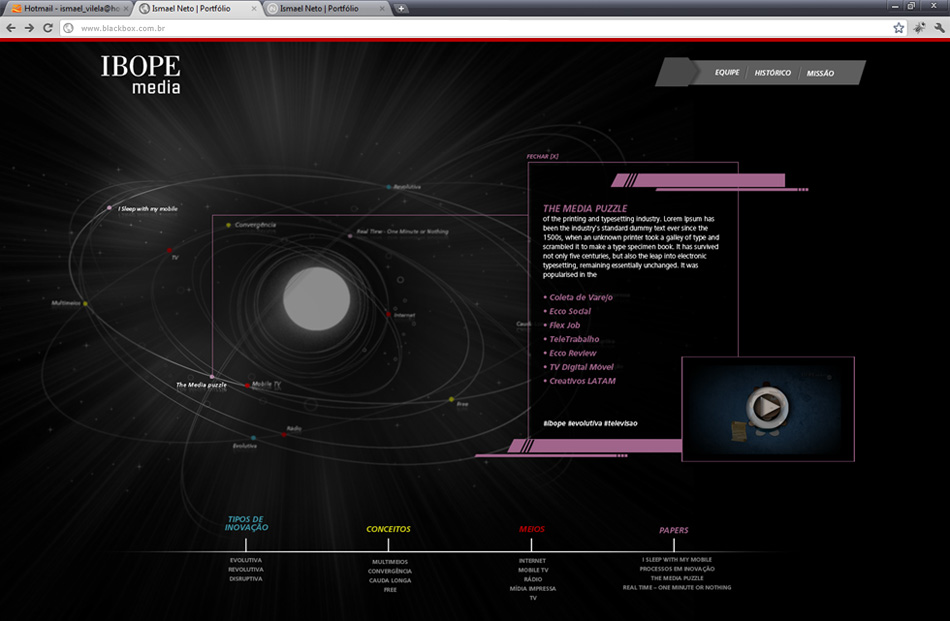The height and width of the screenshot is (621, 950).
Task: Open the wrench settings menu
Action: (x=939, y=28)
